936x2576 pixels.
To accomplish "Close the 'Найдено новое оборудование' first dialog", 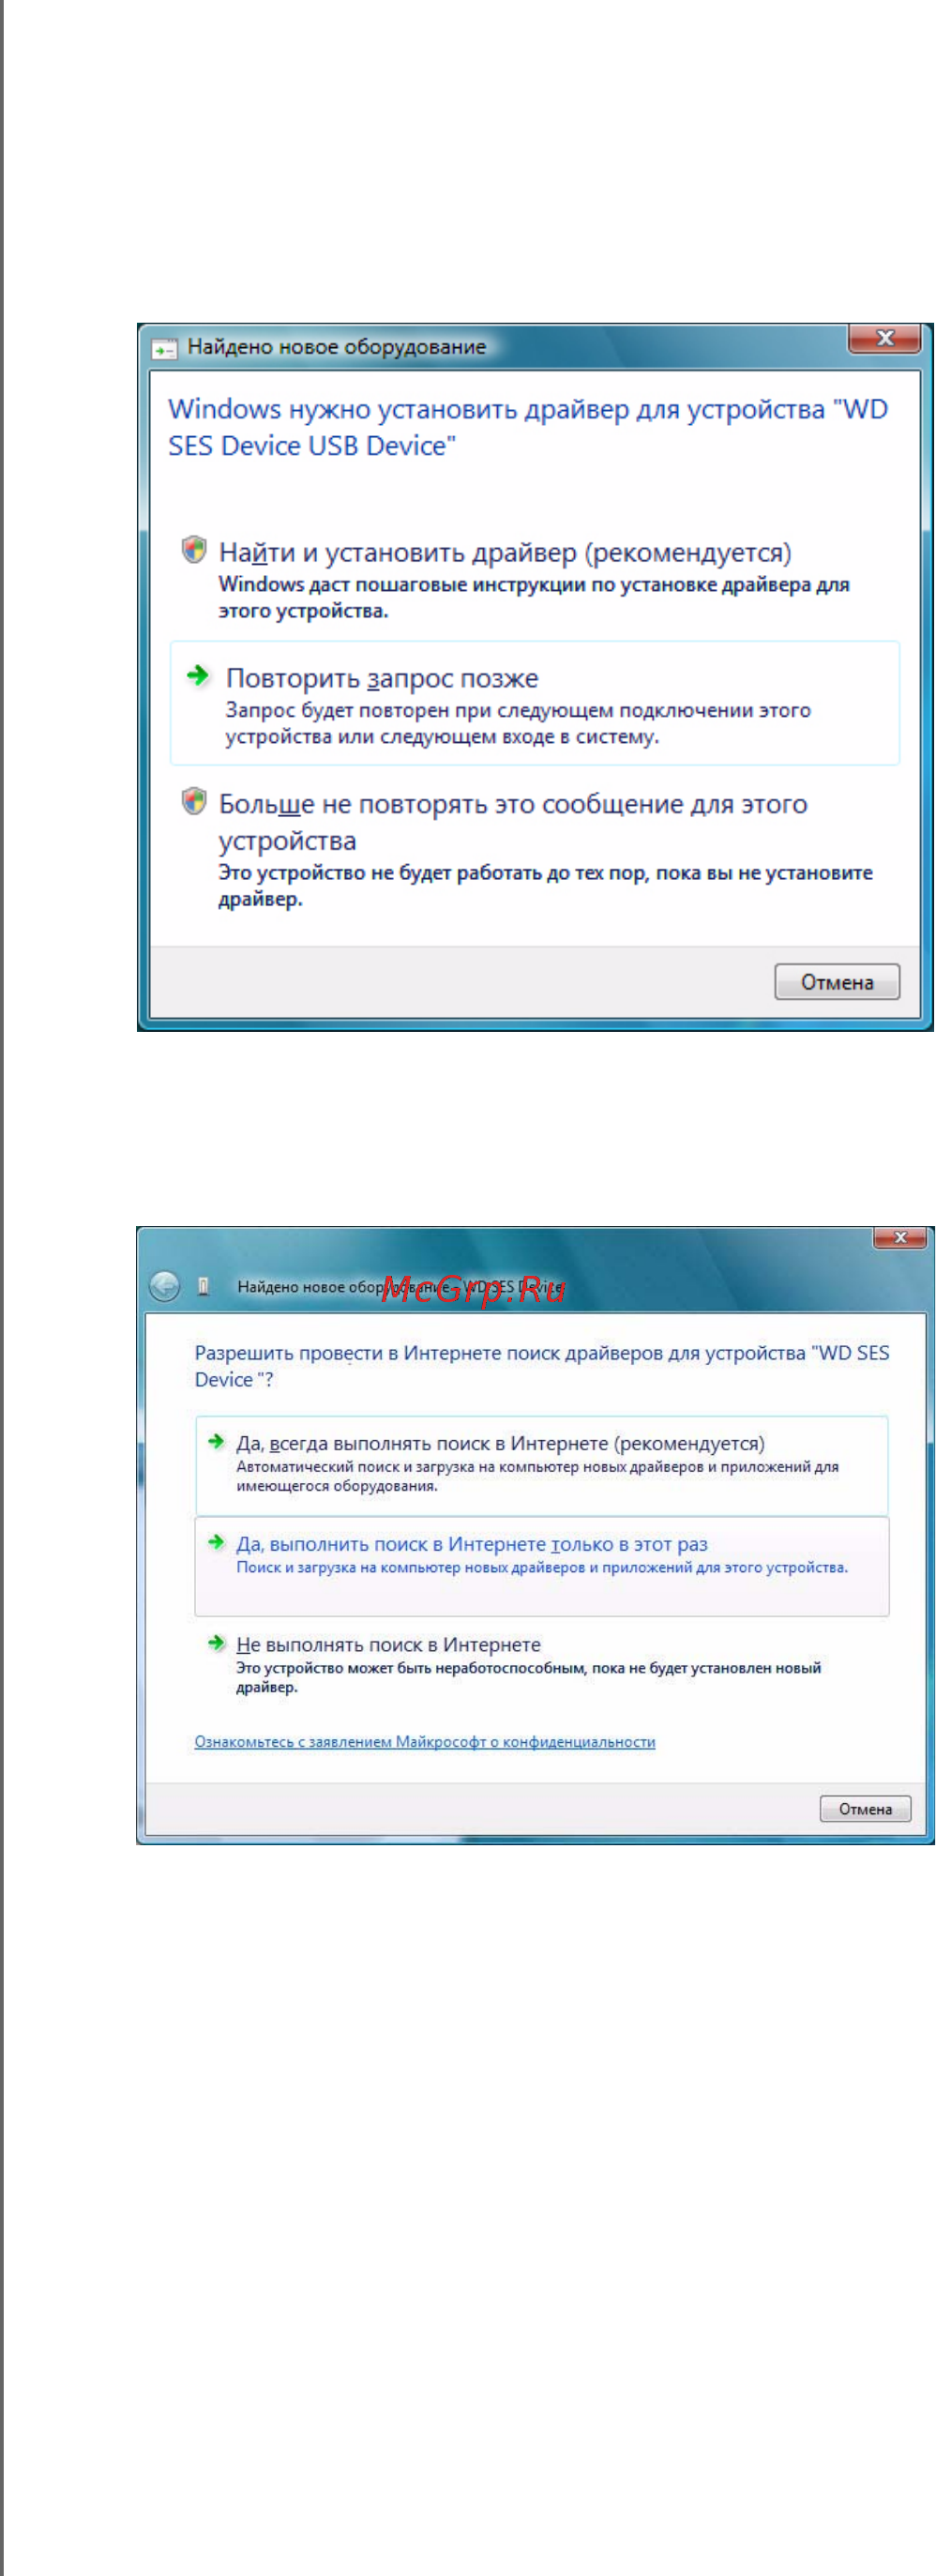I will pos(884,338).
